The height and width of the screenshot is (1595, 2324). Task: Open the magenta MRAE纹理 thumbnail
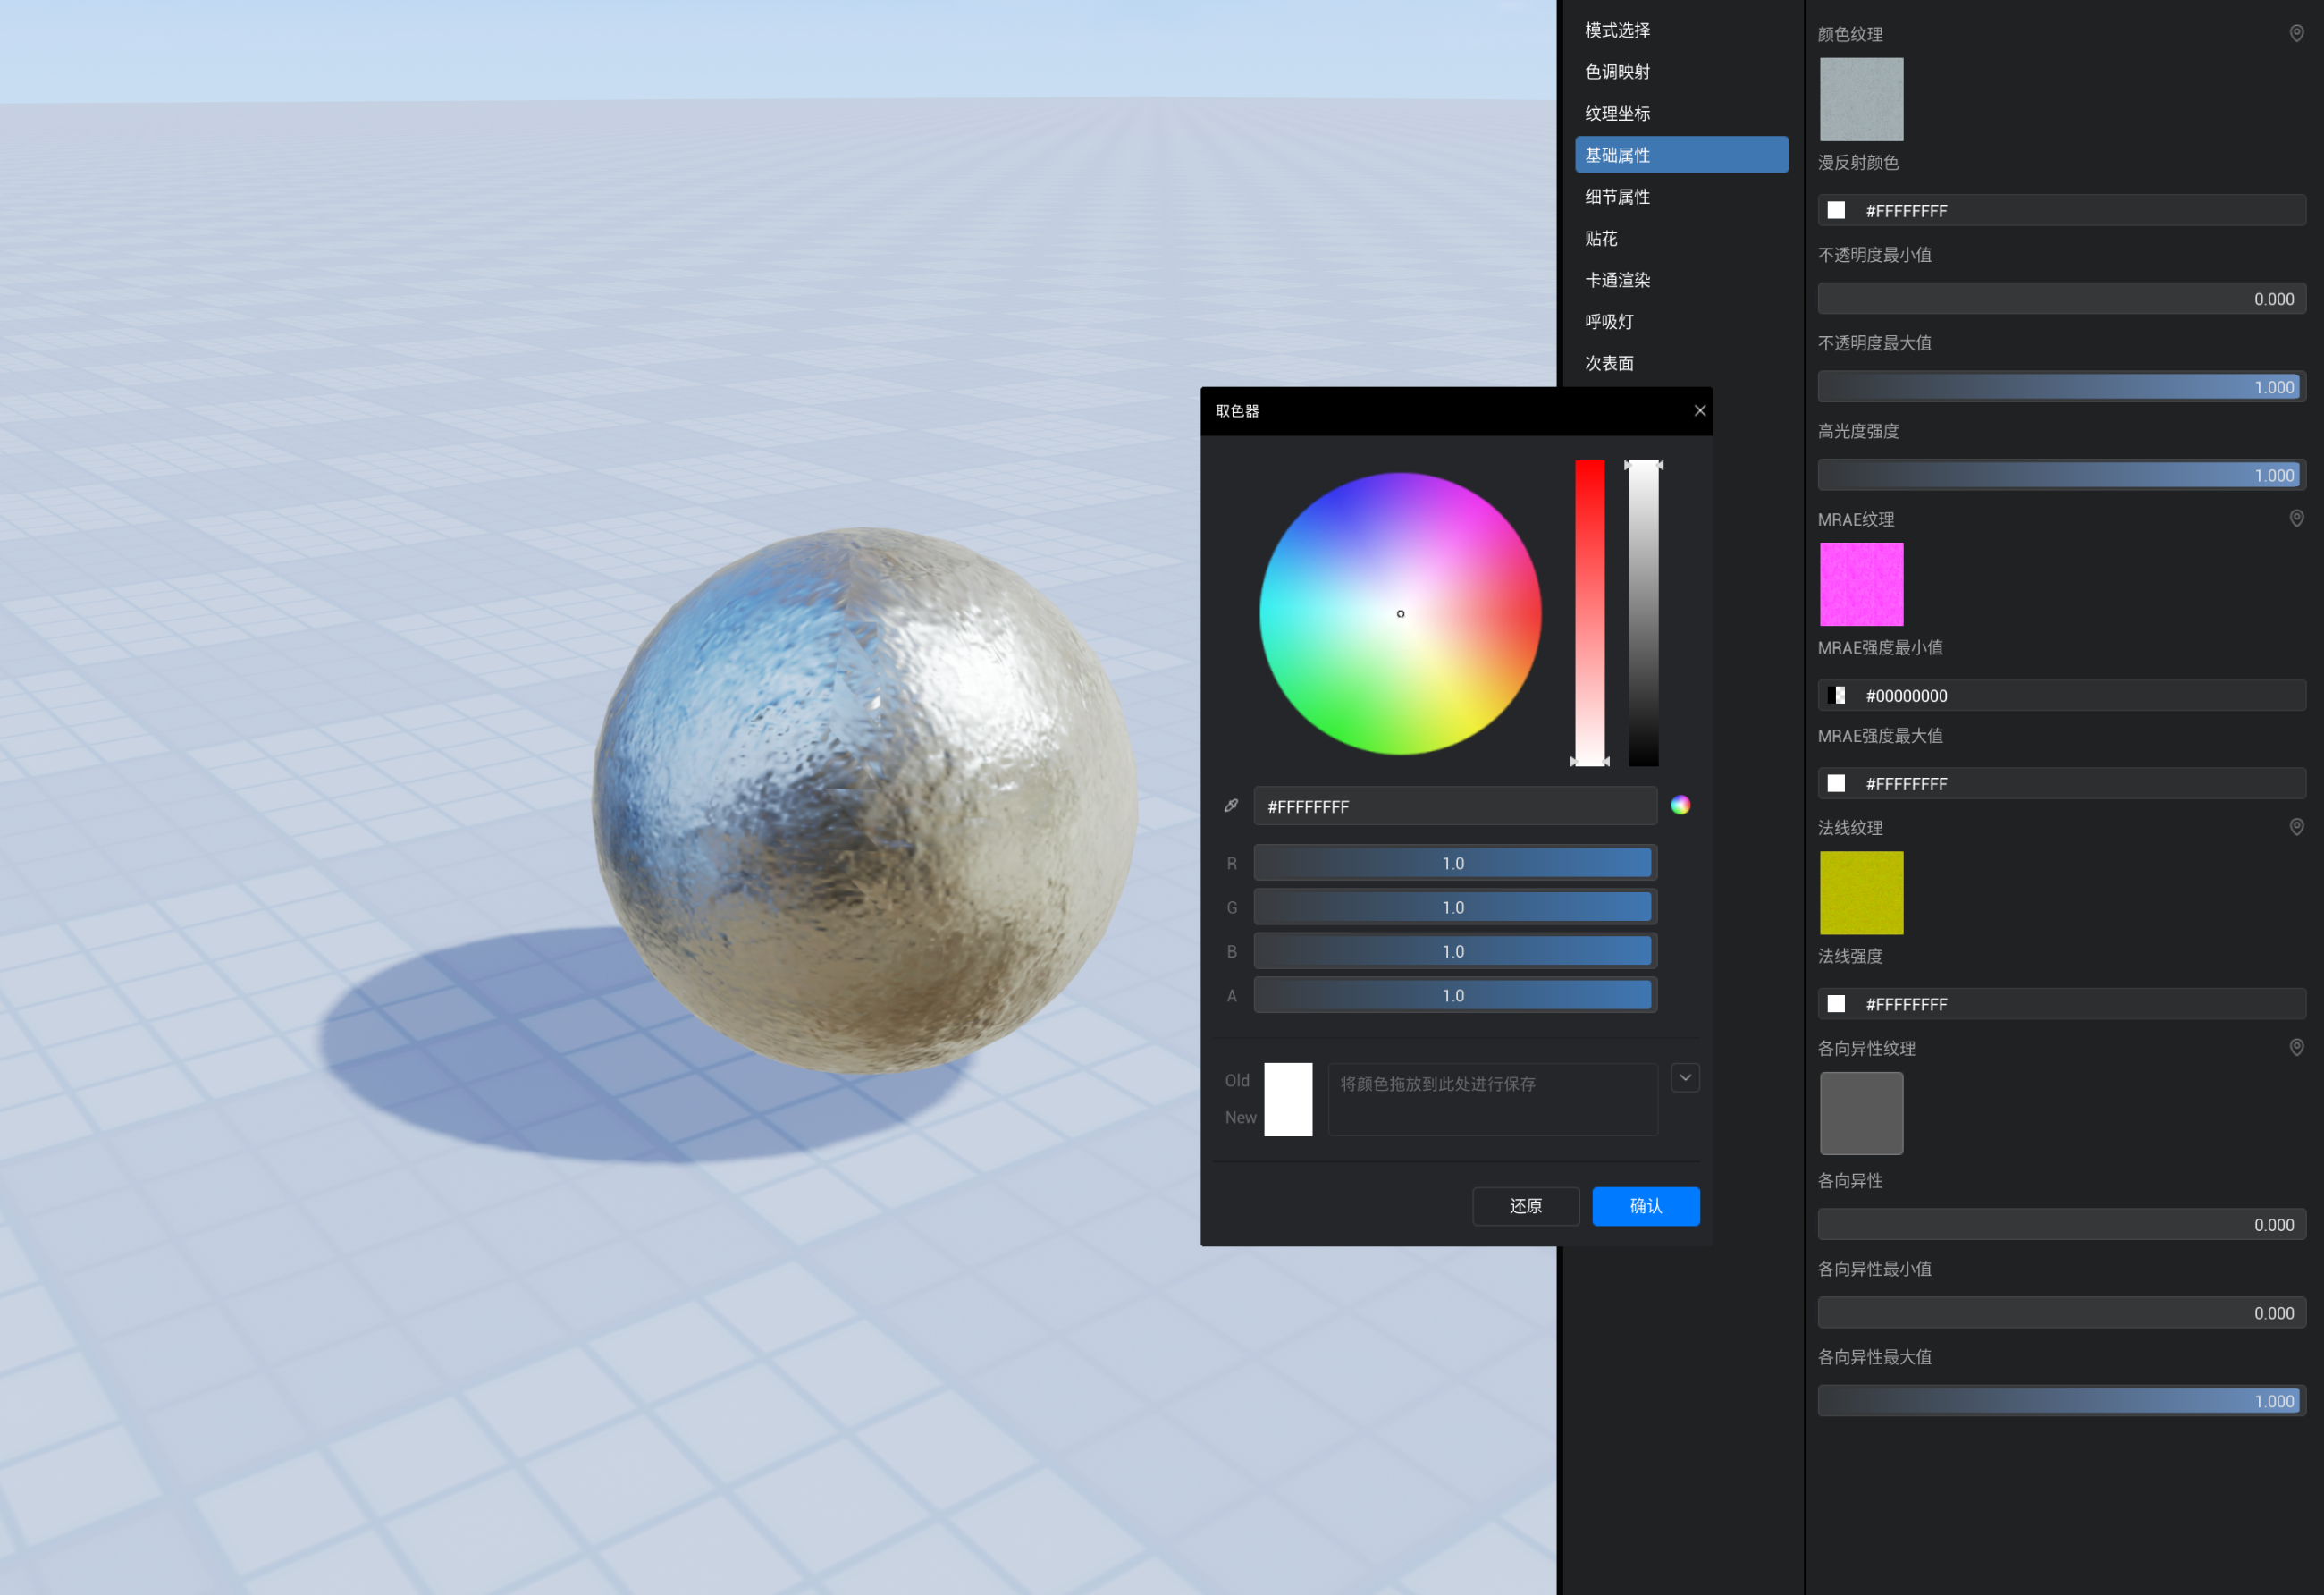1861,584
